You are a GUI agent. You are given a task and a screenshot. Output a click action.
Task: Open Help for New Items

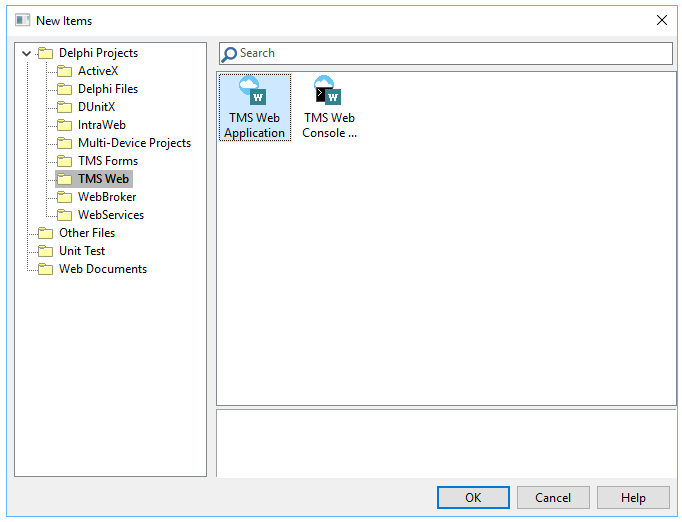(633, 498)
